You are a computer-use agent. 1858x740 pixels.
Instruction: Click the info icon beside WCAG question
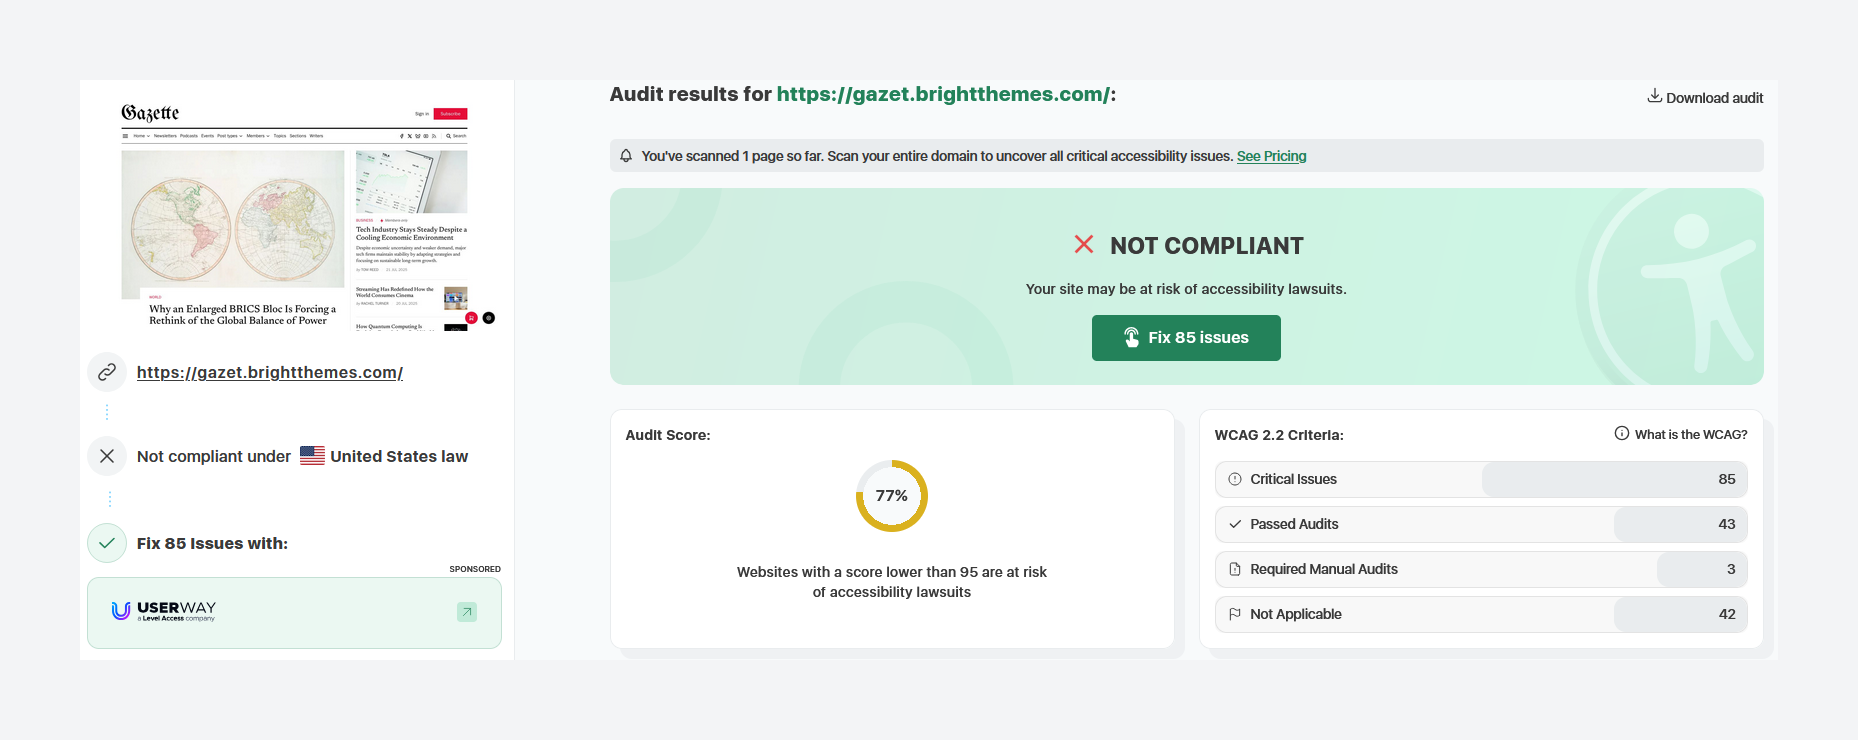(1621, 434)
